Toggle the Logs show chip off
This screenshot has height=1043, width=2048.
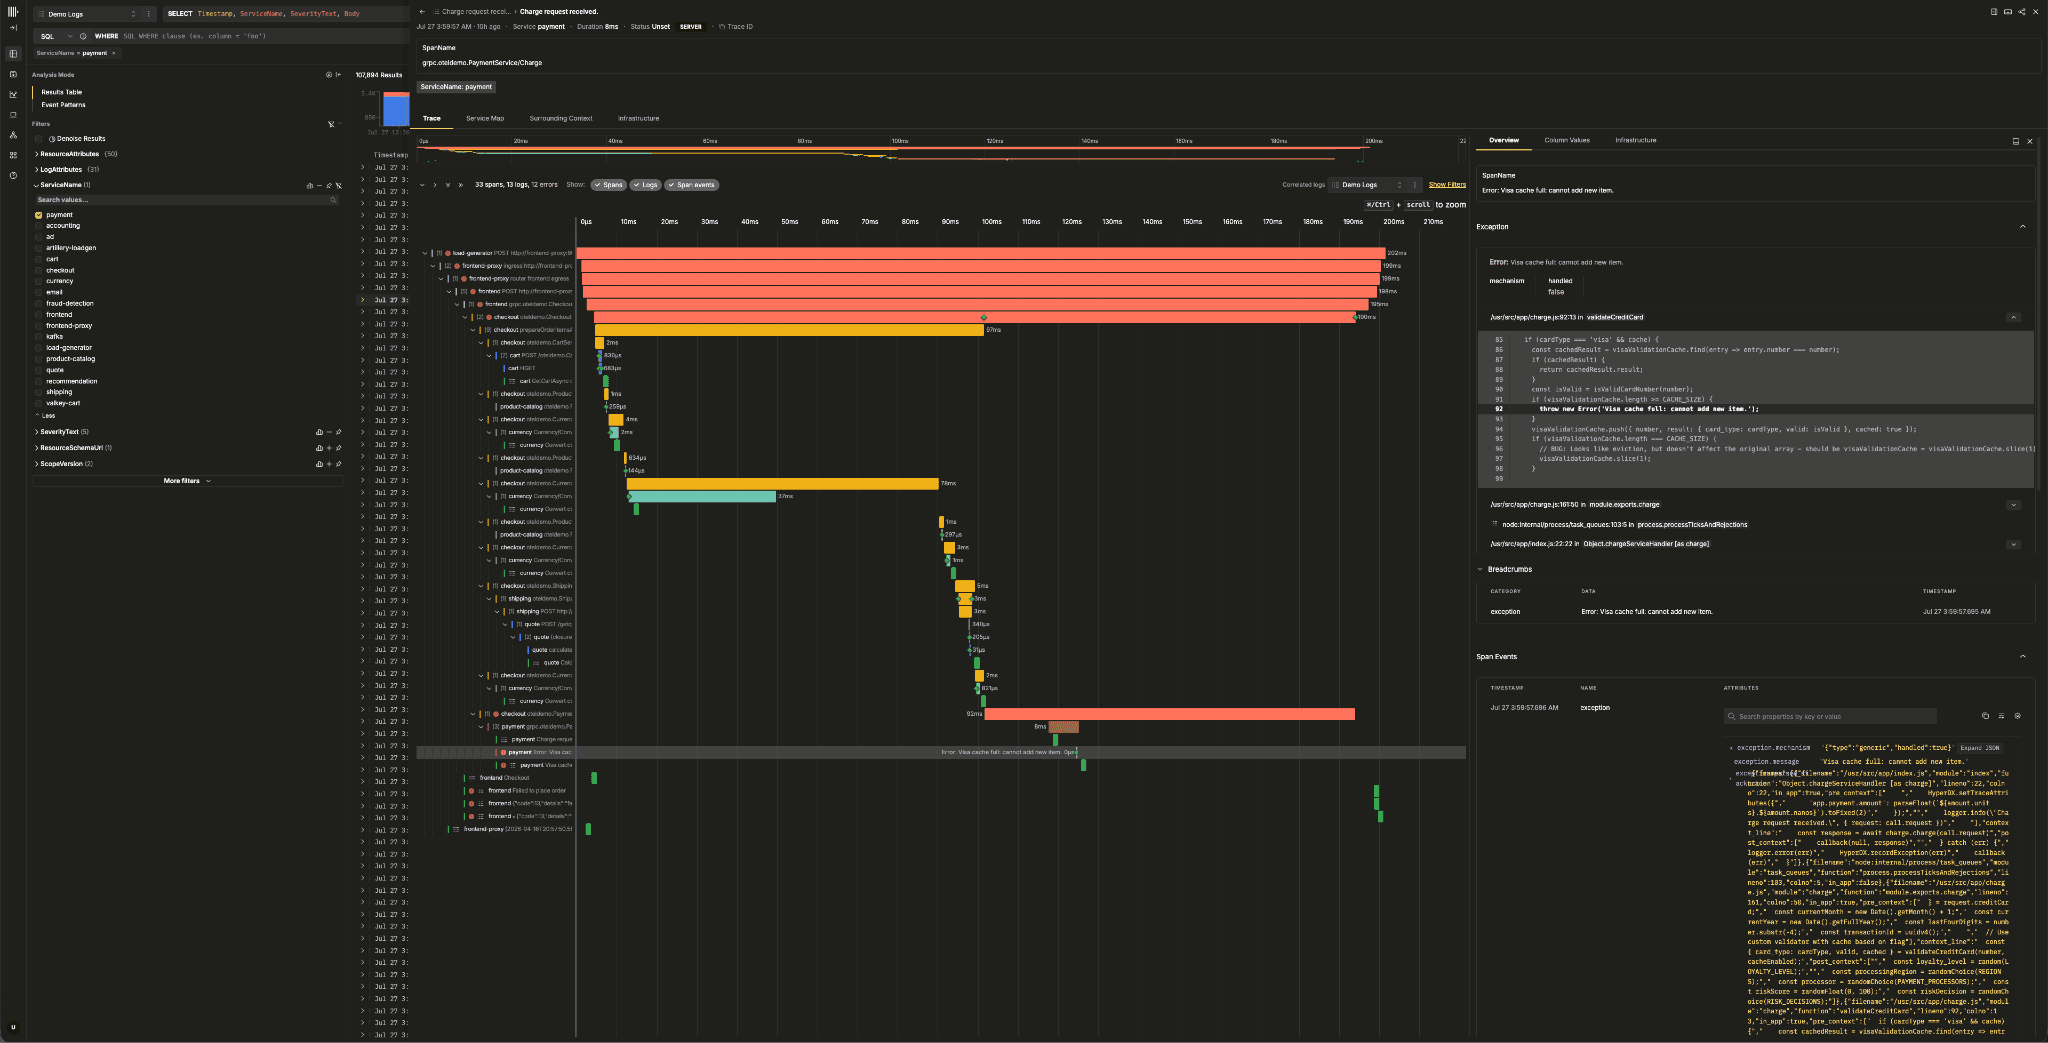(x=646, y=185)
